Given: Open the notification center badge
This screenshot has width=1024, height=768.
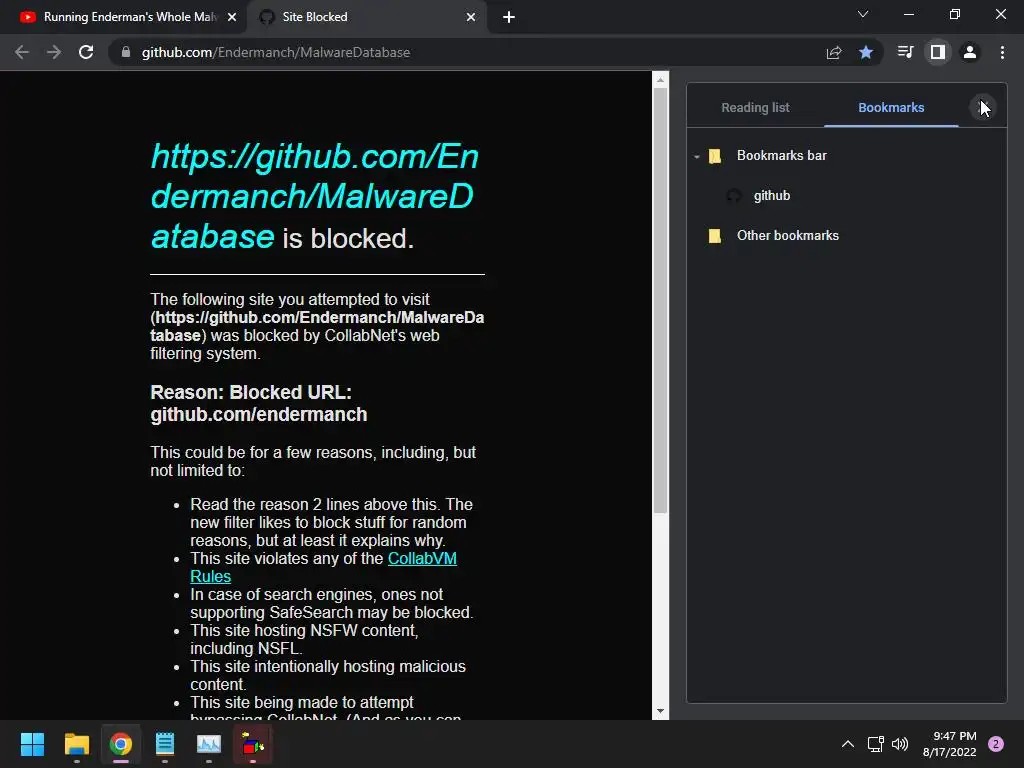Looking at the screenshot, I should coord(996,744).
